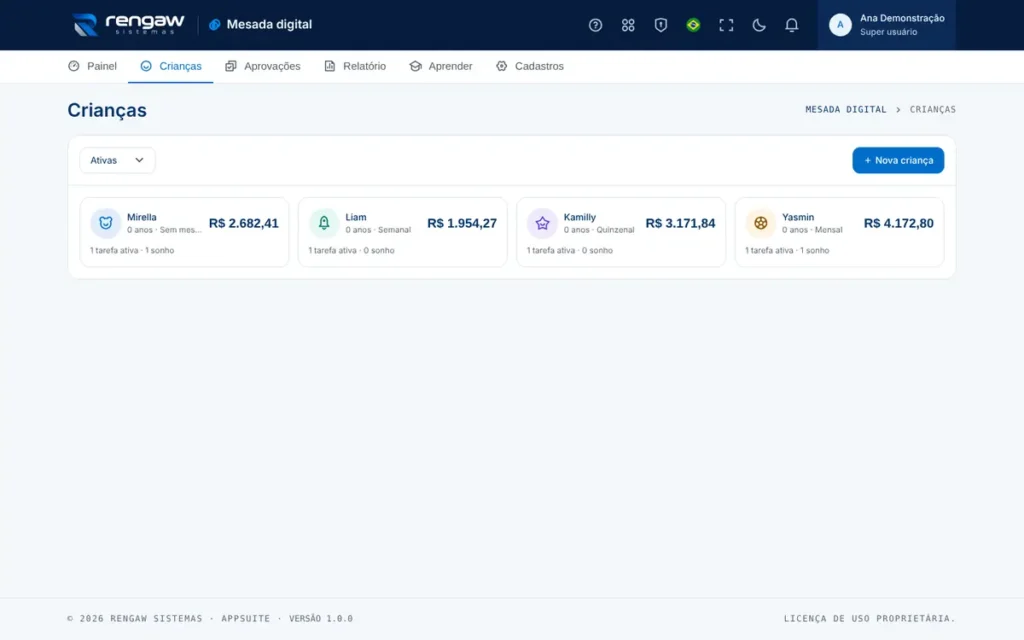The height and width of the screenshot is (640, 1024).
Task: Open the Liam child name
Action: [356, 217]
